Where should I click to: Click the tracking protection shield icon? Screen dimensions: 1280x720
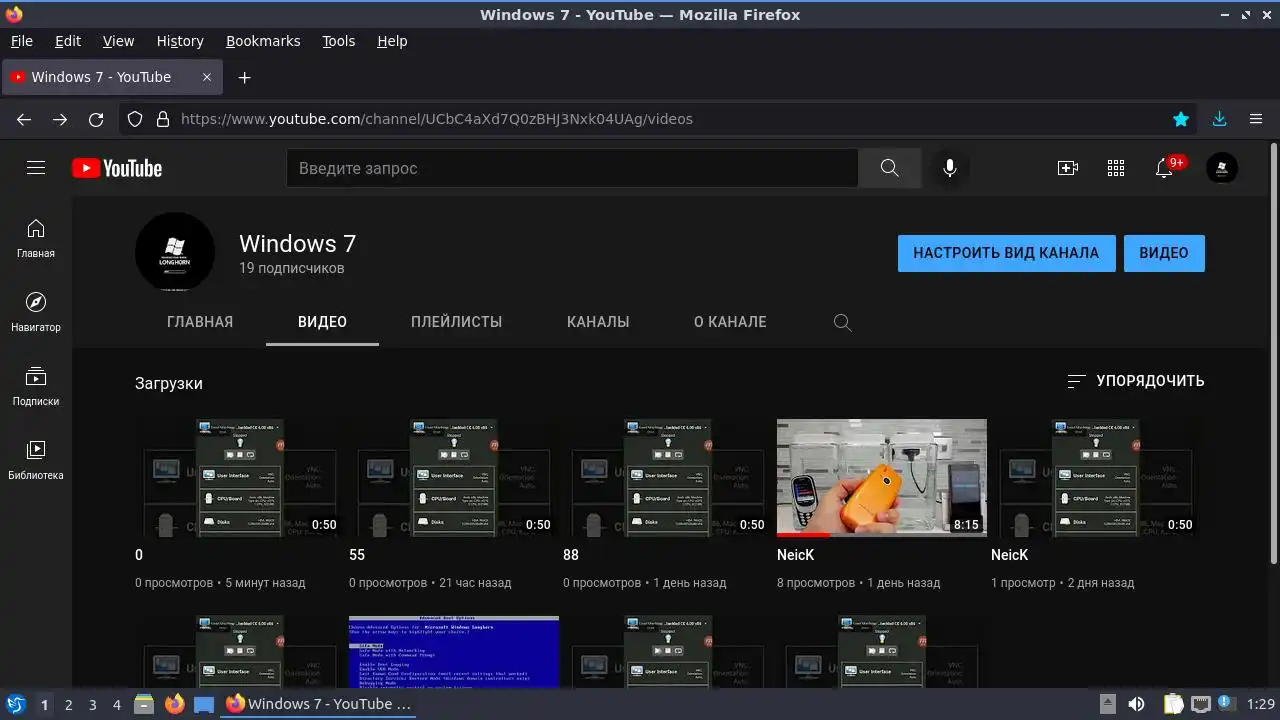click(135, 119)
